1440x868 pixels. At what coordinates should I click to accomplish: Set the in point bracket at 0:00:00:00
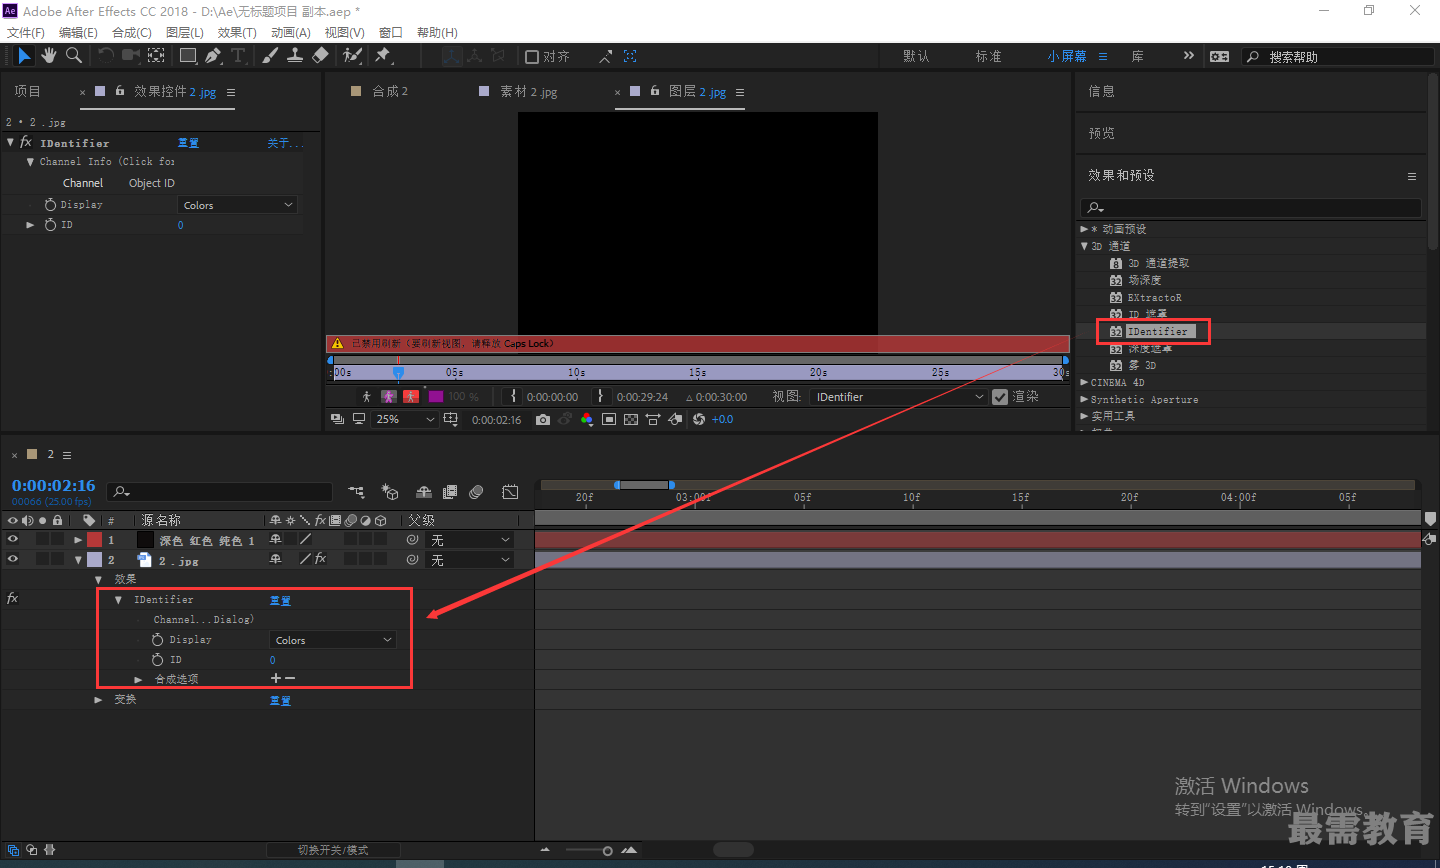(x=513, y=397)
